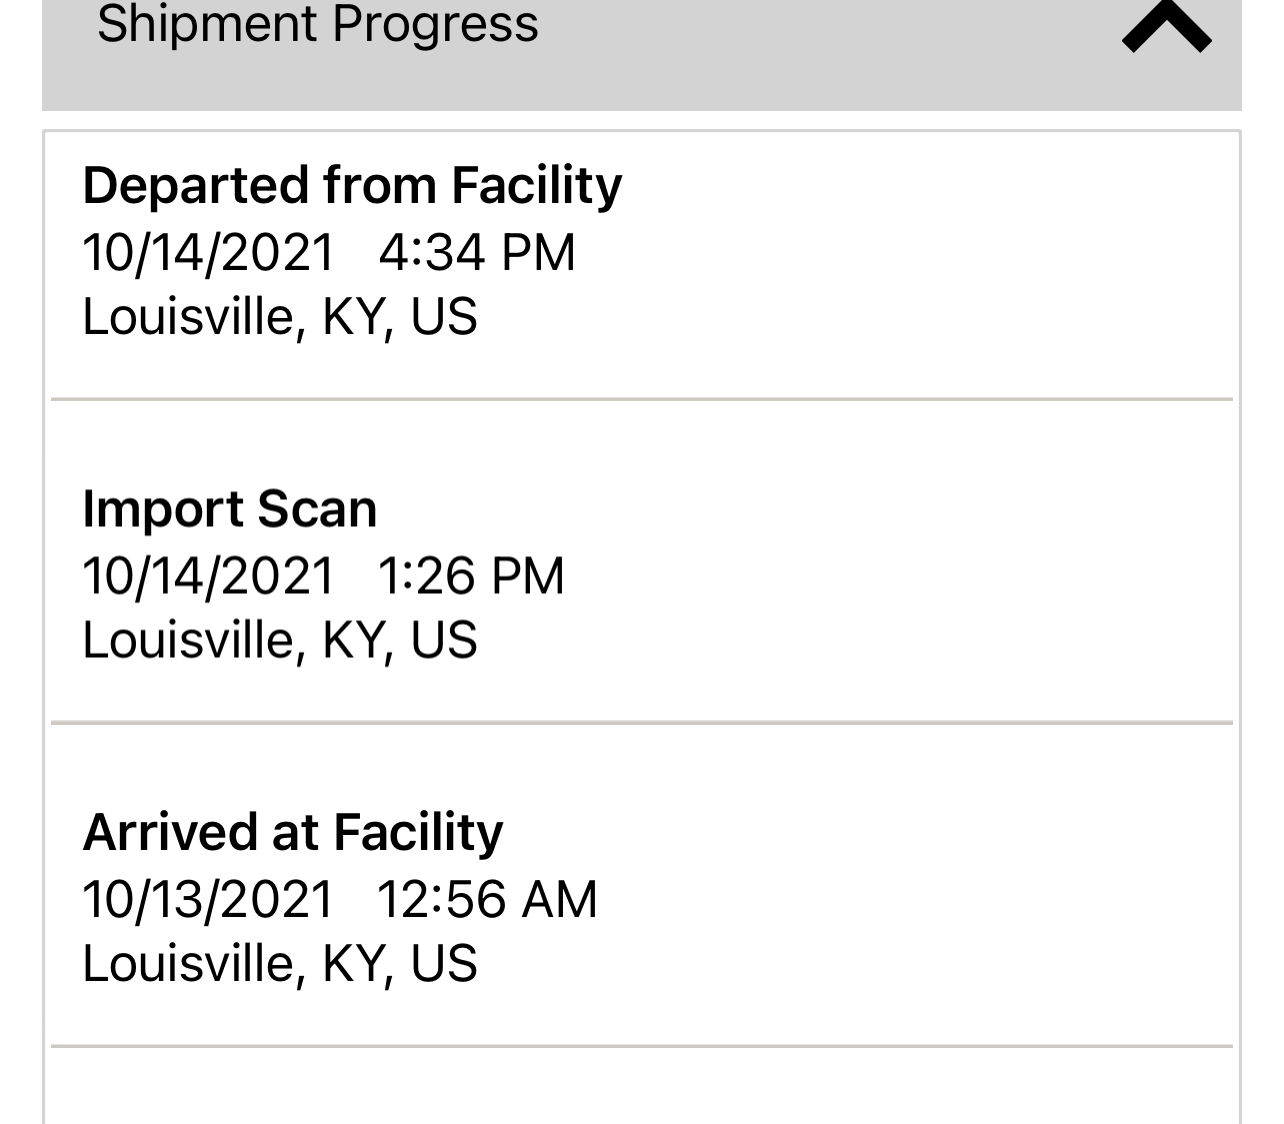This screenshot has width=1284, height=1124.
Task: Click the 1:26 PM import scan time
Action: point(471,576)
